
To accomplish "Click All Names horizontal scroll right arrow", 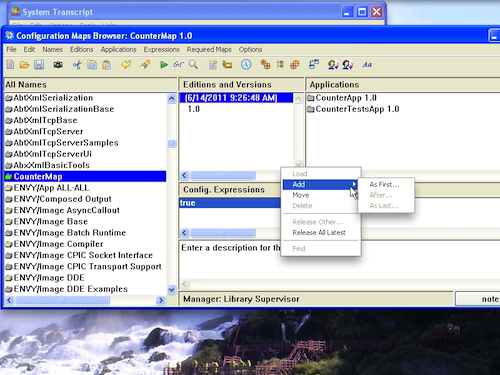I will 161,300.
